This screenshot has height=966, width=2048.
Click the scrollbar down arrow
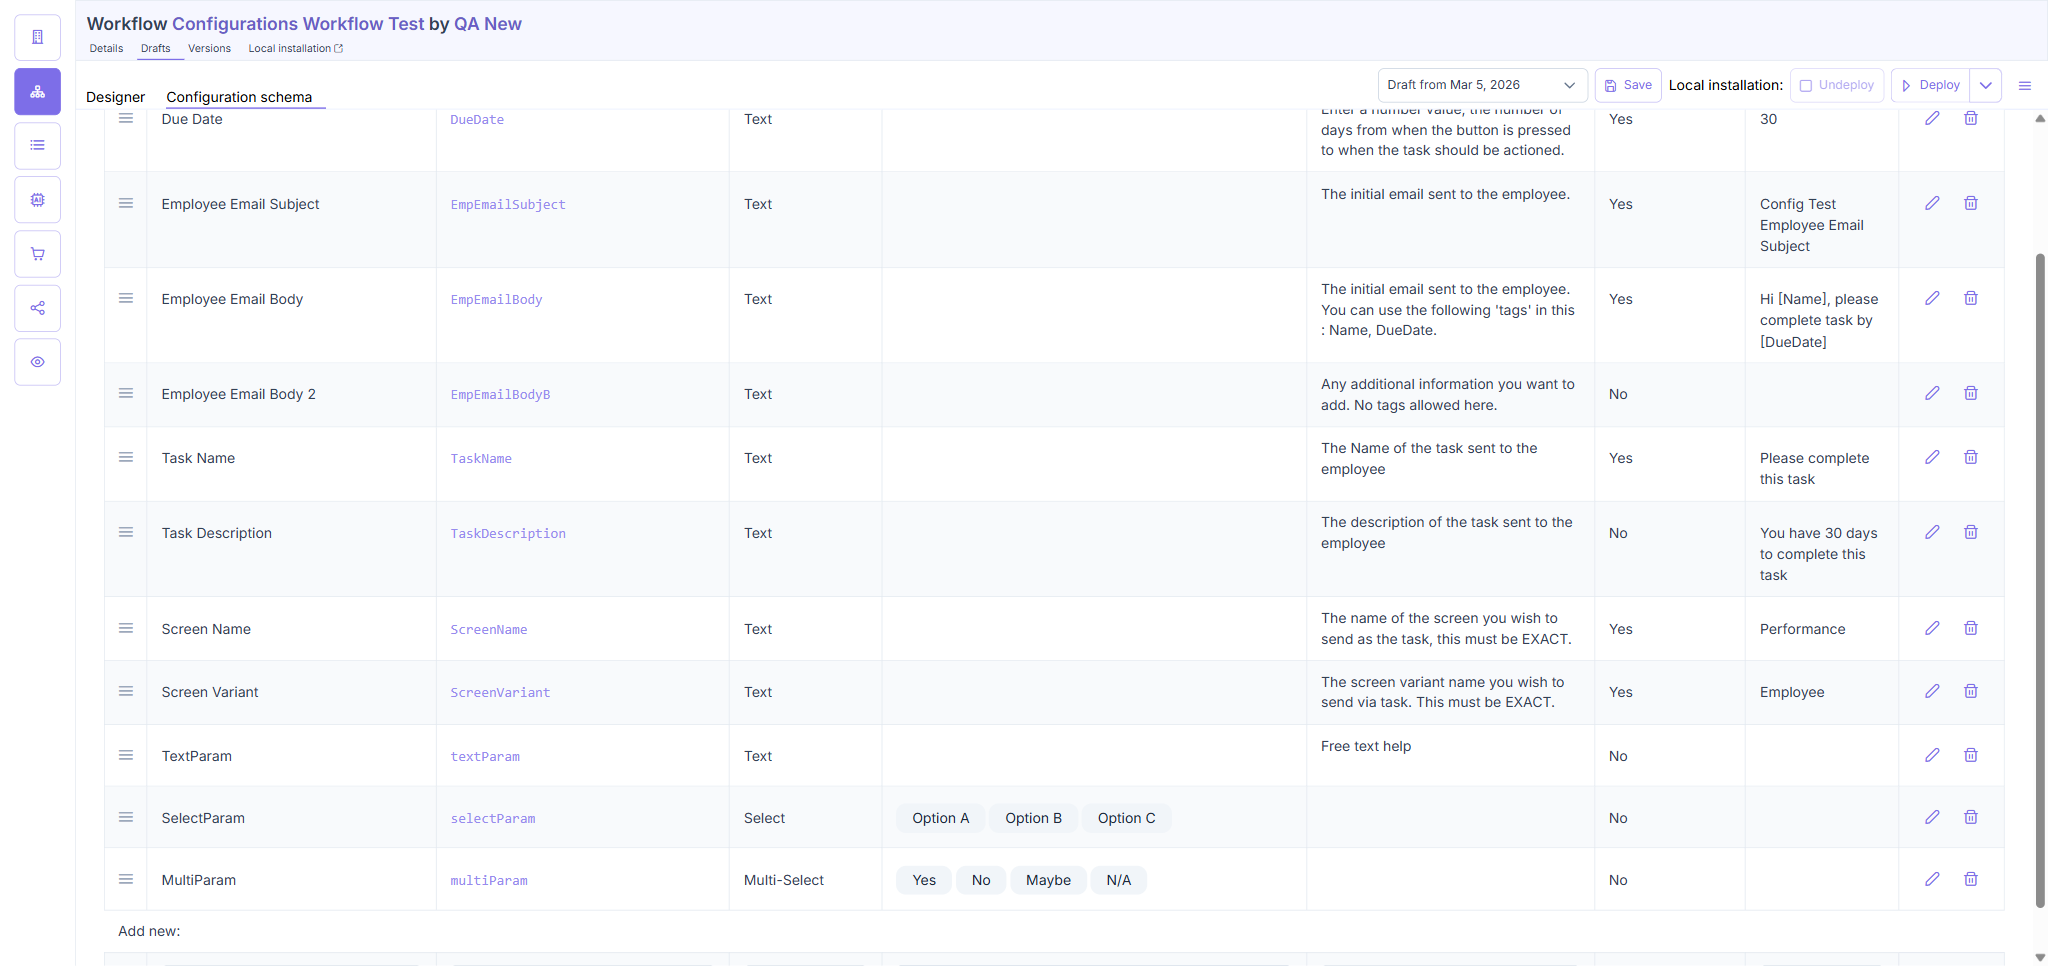(x=2040, y=957)
